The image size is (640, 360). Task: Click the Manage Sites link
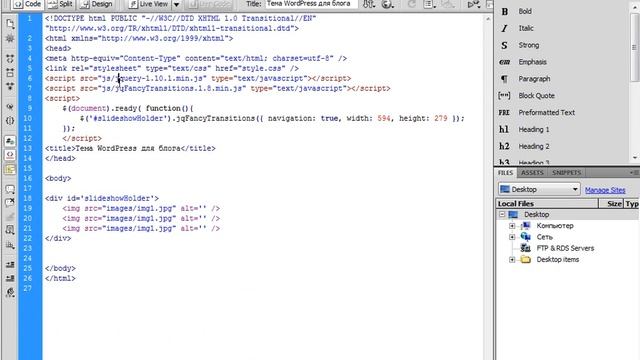click(x=605, y=190)
